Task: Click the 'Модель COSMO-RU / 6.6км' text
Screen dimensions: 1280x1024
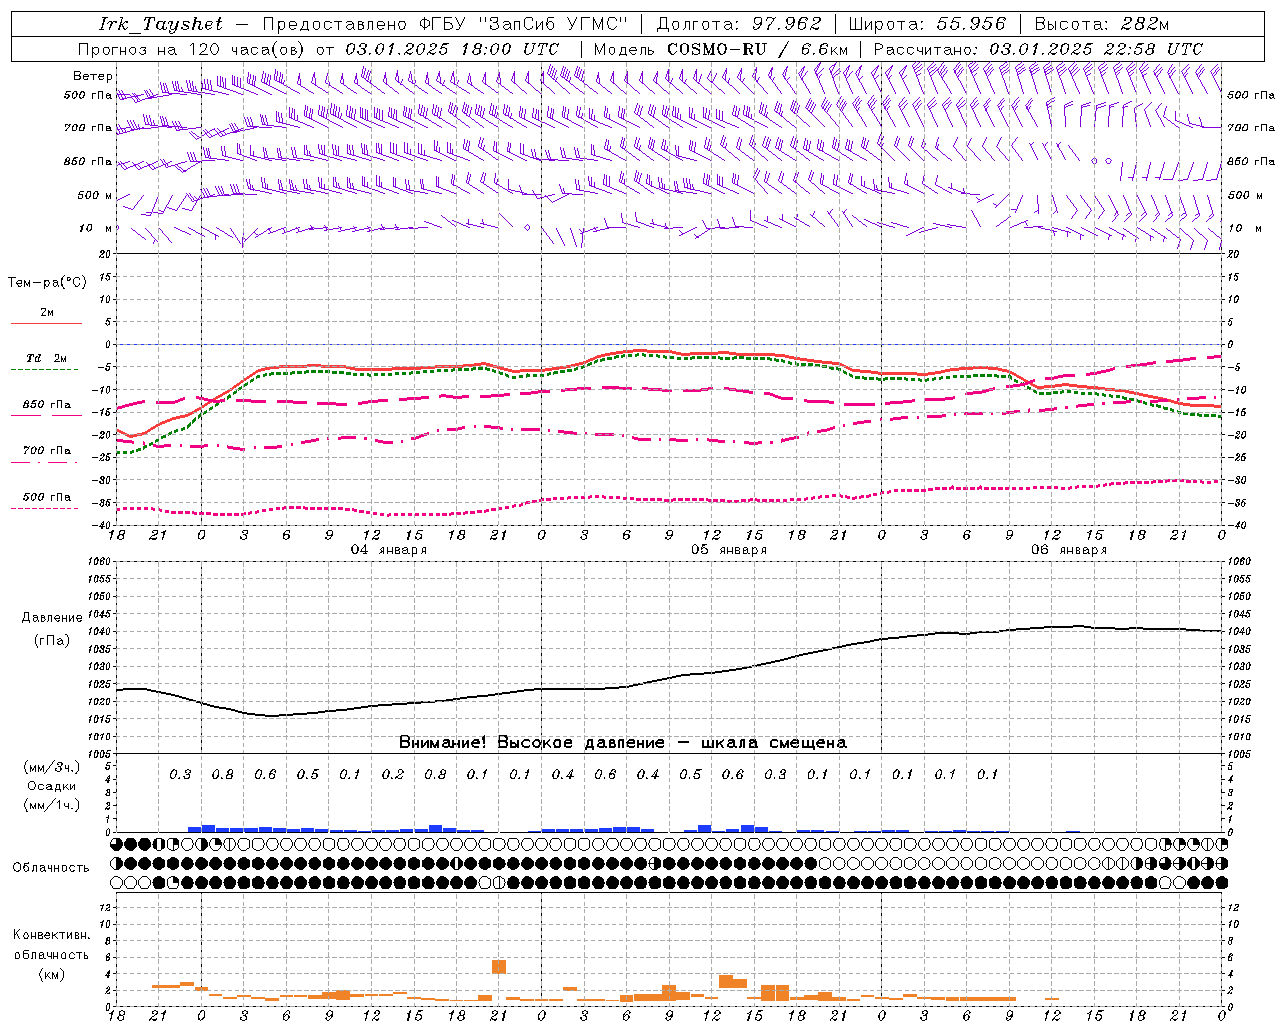Action: (x=721, y=49)
